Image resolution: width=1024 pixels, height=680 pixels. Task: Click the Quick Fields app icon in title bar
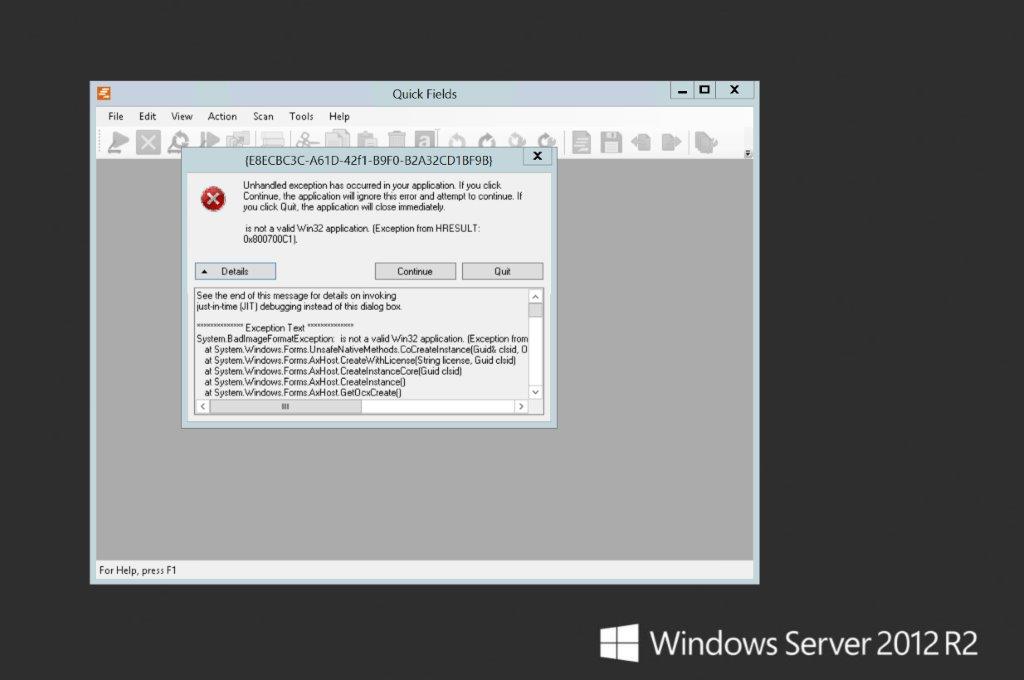coord(104,93)
